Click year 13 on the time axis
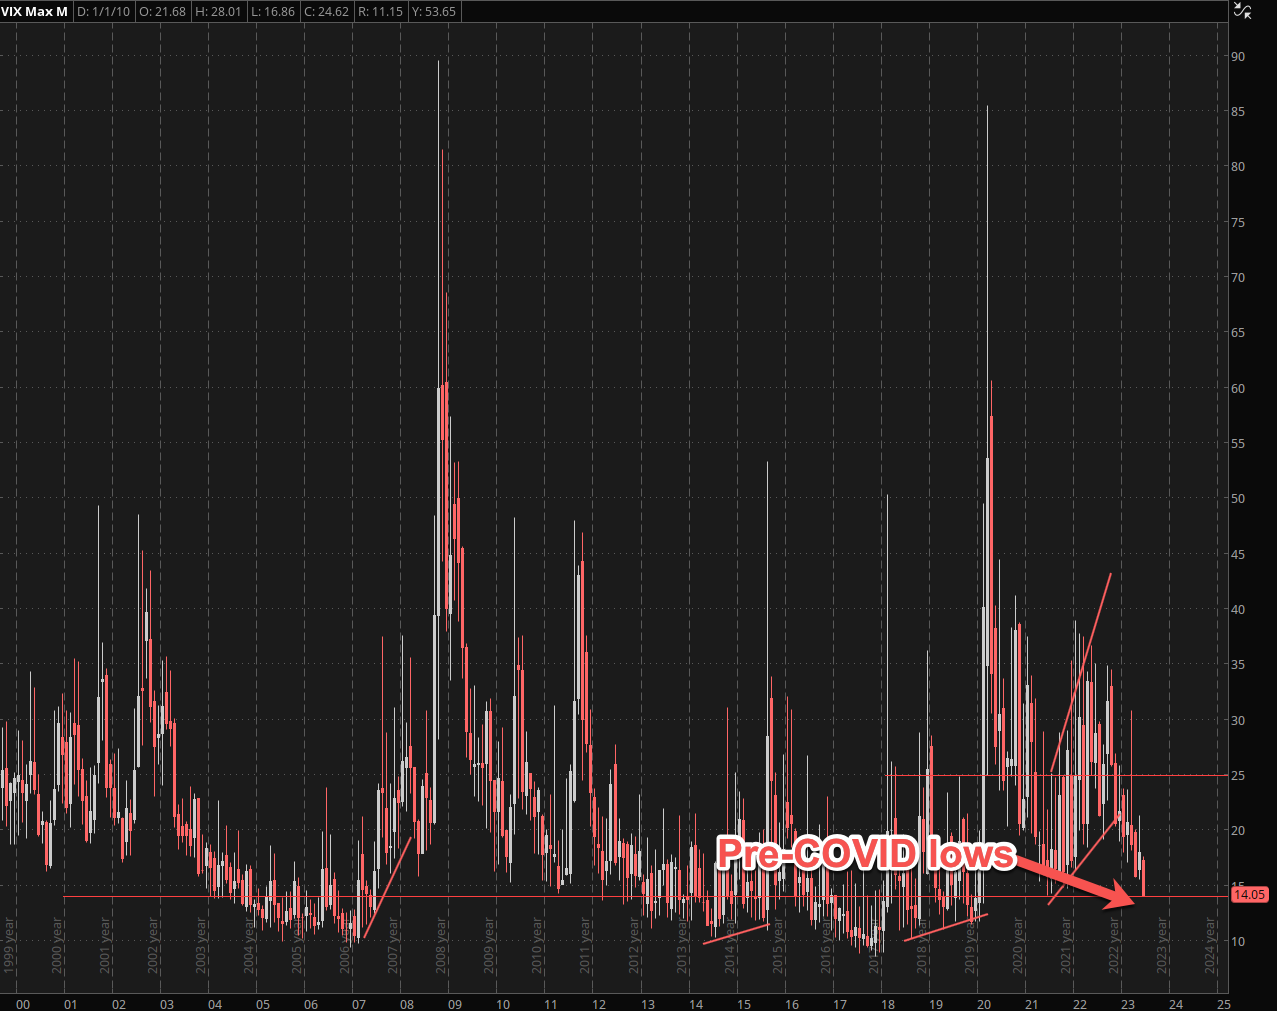 click(x=647, y=1004)
